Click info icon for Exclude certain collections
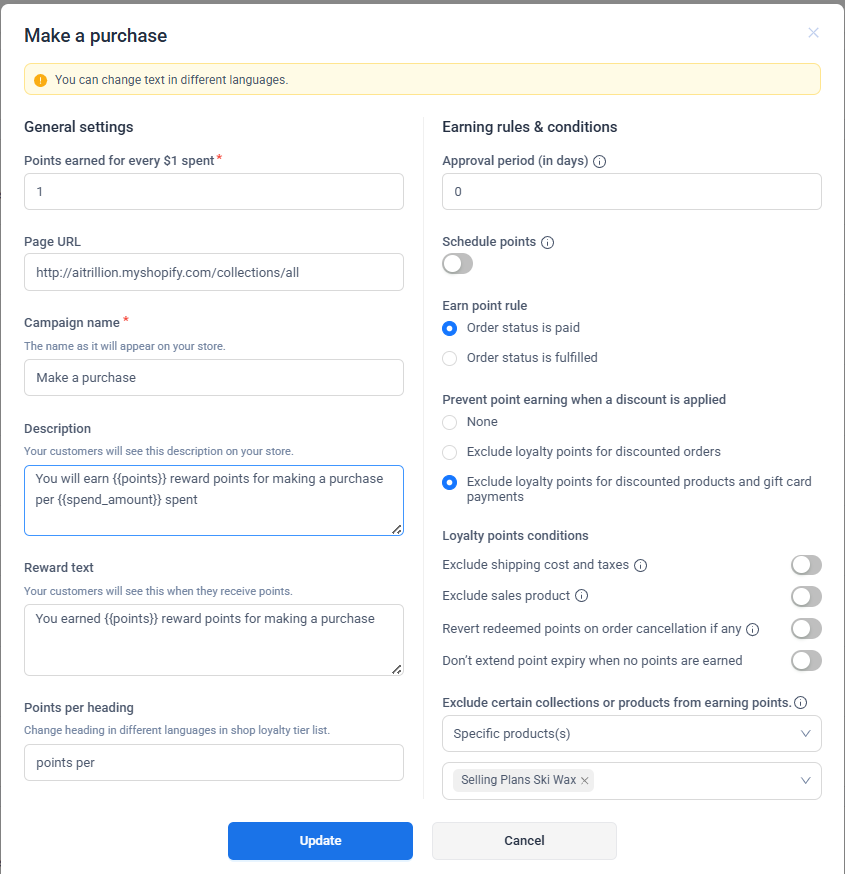This screenshot has height=874, width=845. (x=801, y=702)
